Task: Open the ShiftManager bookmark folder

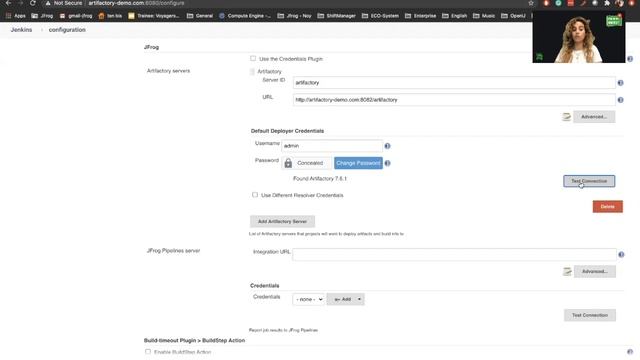Action: (337, 16)
